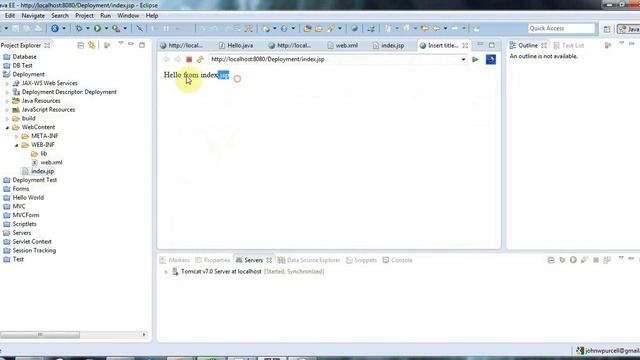Screen dimensions: 640x360
Task: Click the Run Last Tool icon
Action: point(116,29)
